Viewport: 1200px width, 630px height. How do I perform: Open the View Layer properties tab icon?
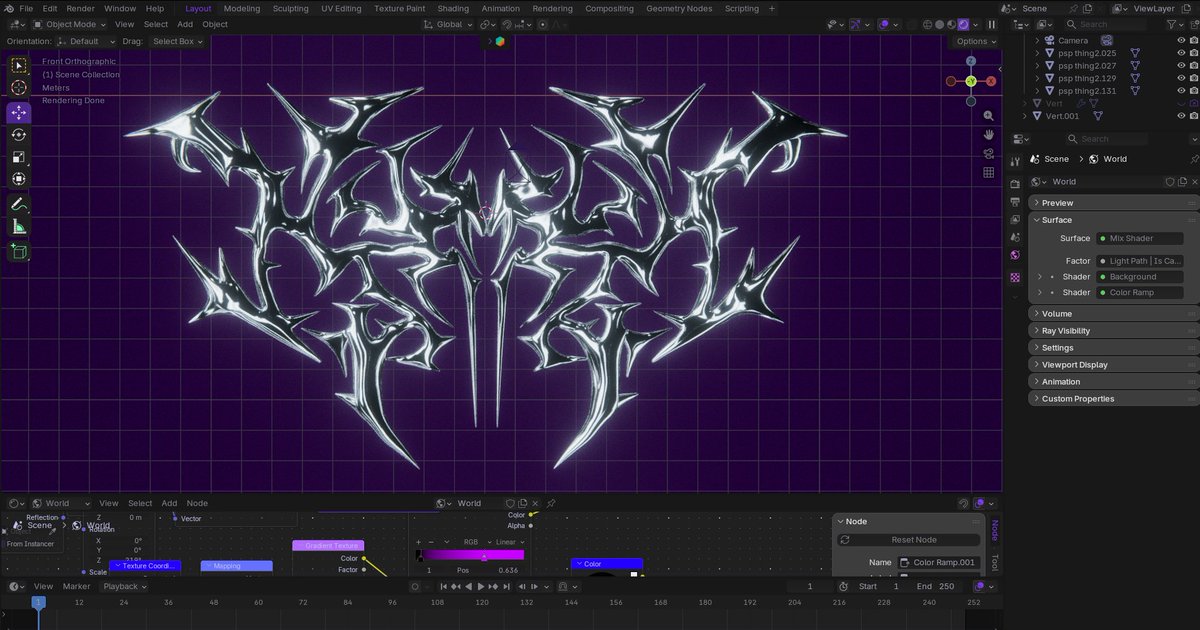[x=1015, y=220]
